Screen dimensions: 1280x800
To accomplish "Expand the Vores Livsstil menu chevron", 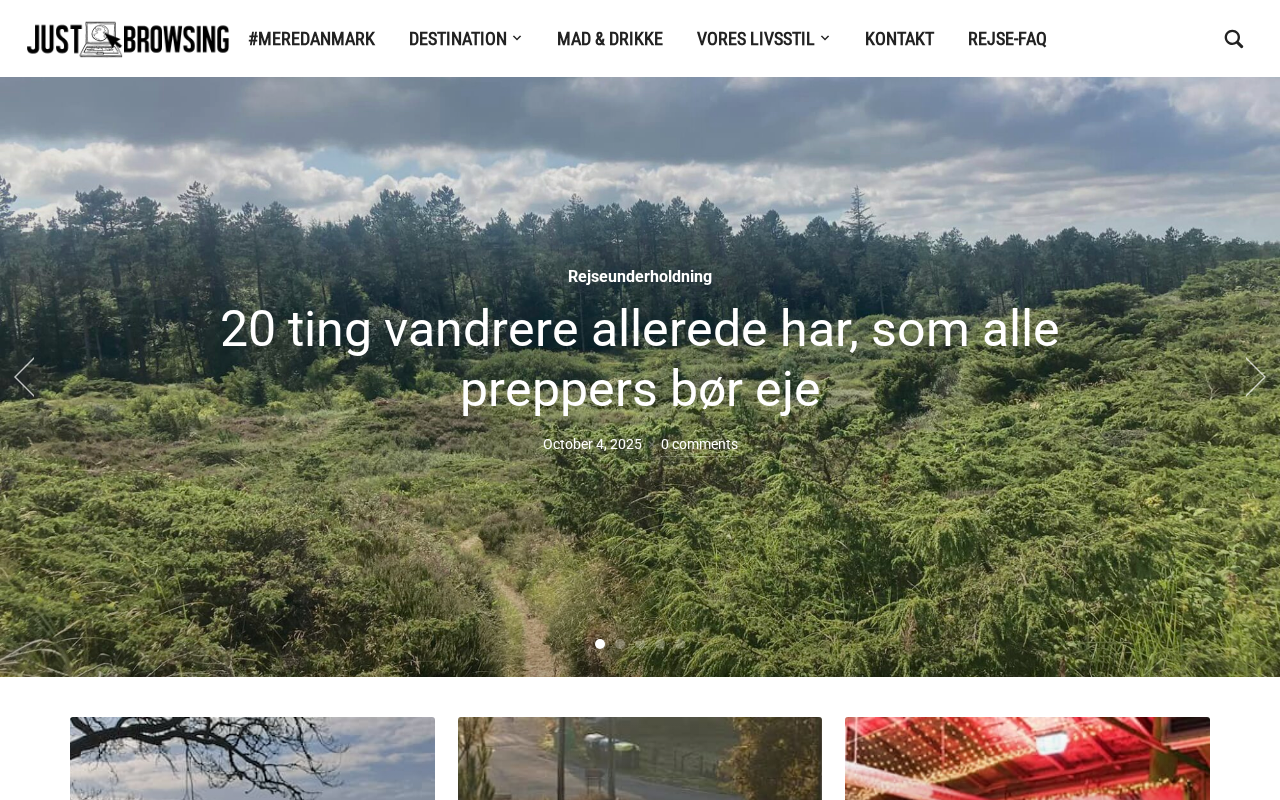I will pos(825,39).
